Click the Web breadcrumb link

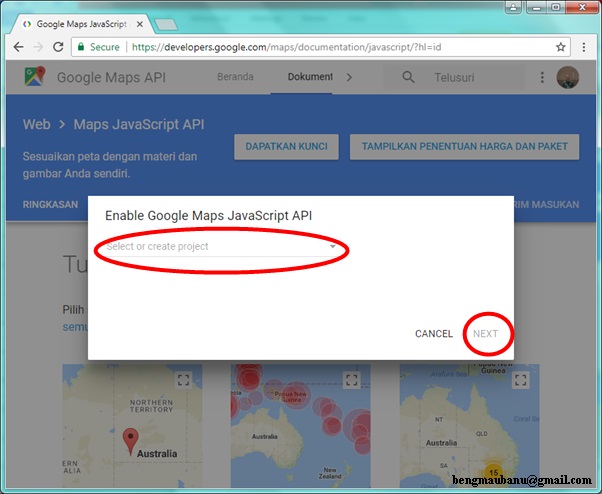[36, 124]
